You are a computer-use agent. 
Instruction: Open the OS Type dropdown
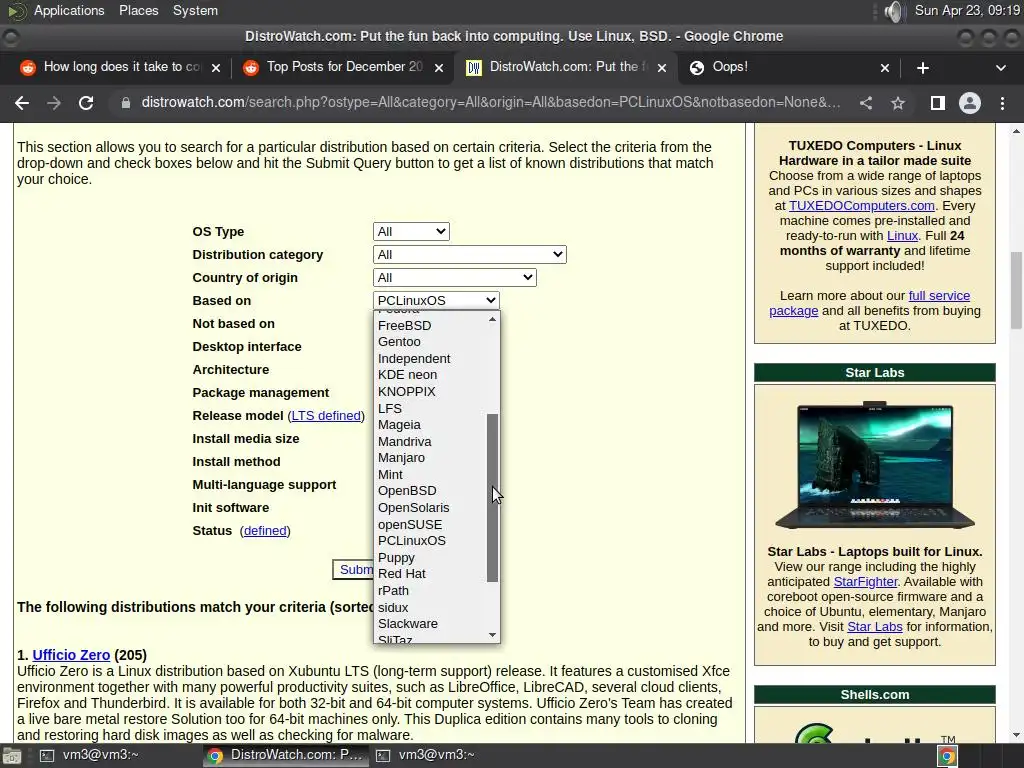[411, 232]
